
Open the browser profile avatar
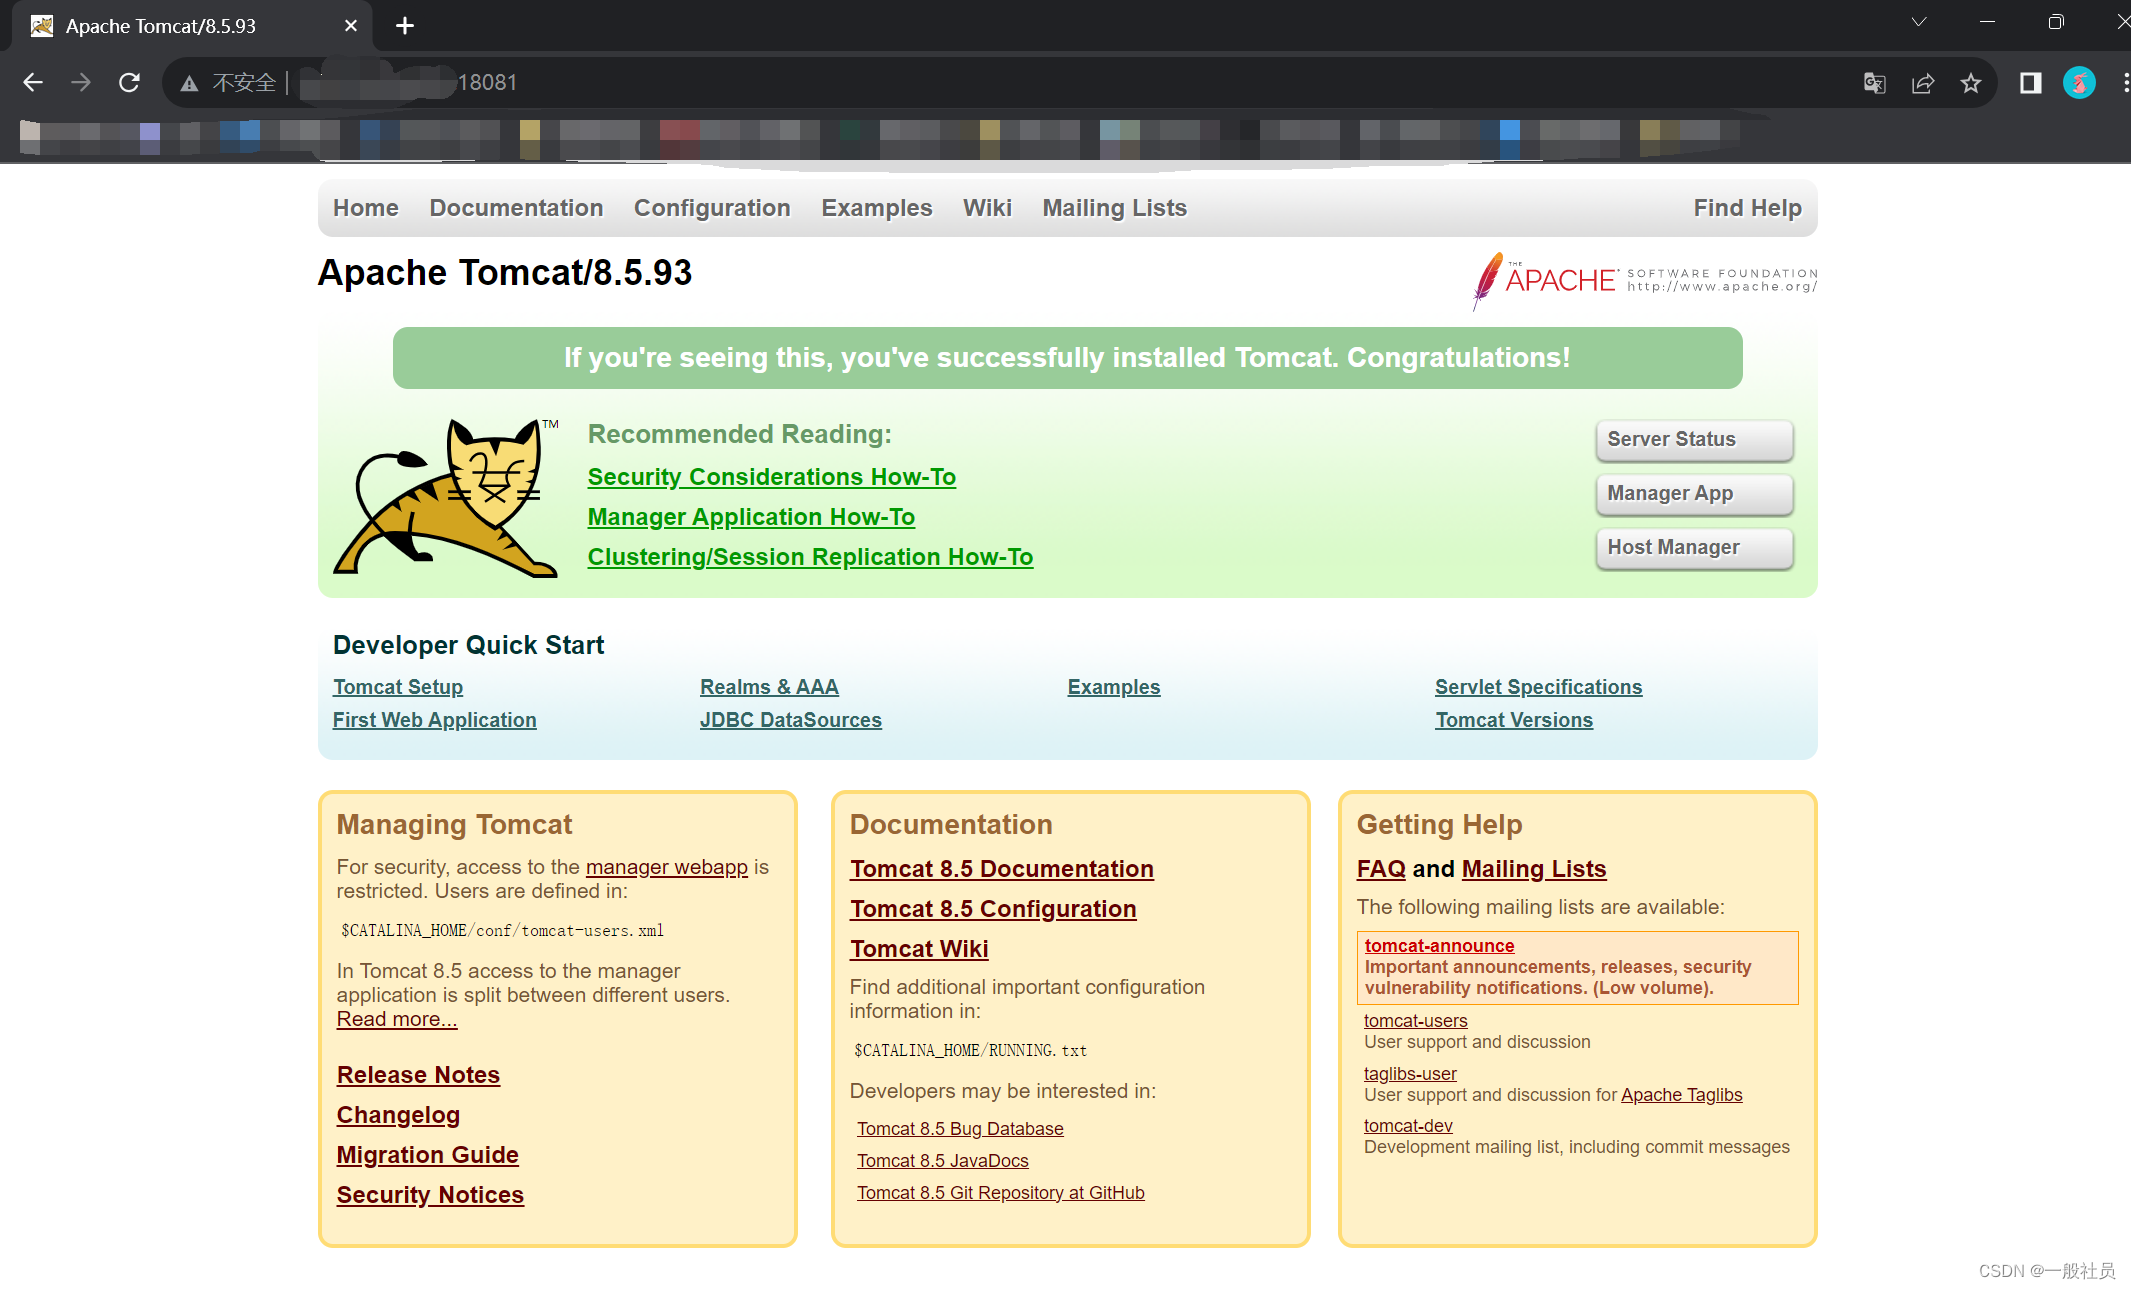click(2078, 83)
